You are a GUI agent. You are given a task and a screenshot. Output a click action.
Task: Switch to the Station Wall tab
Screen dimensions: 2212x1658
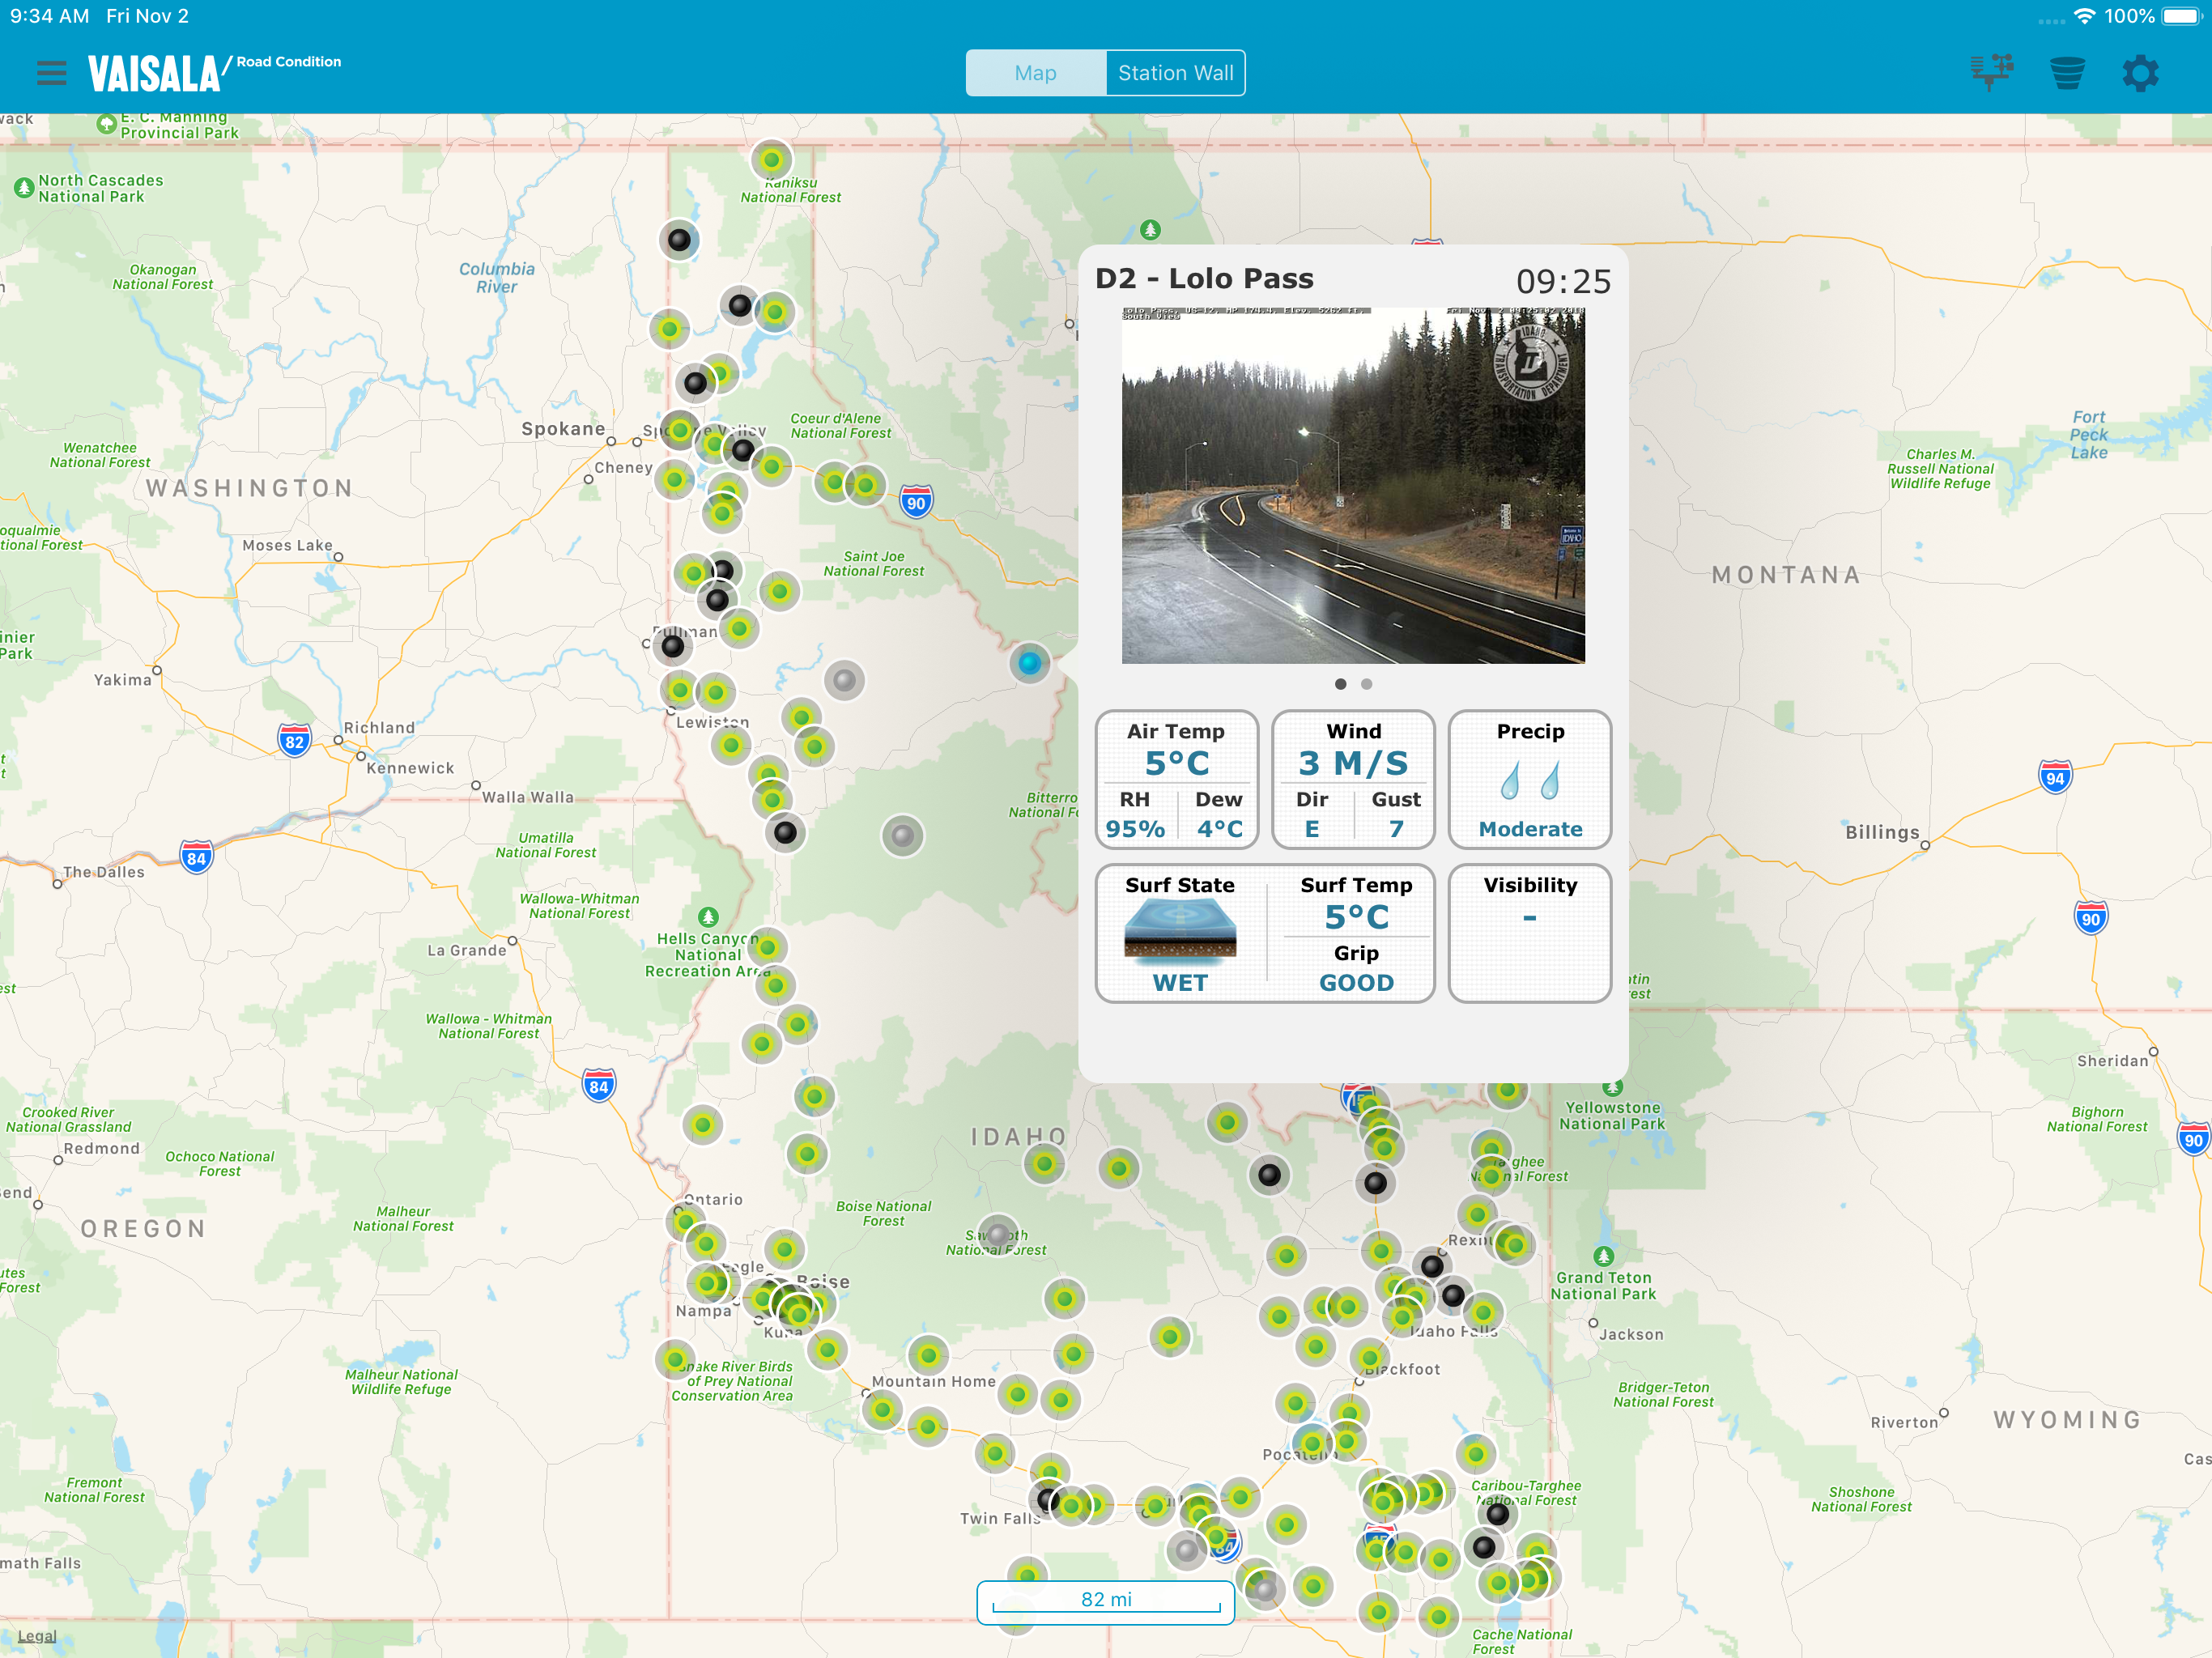pos(1175,73)
